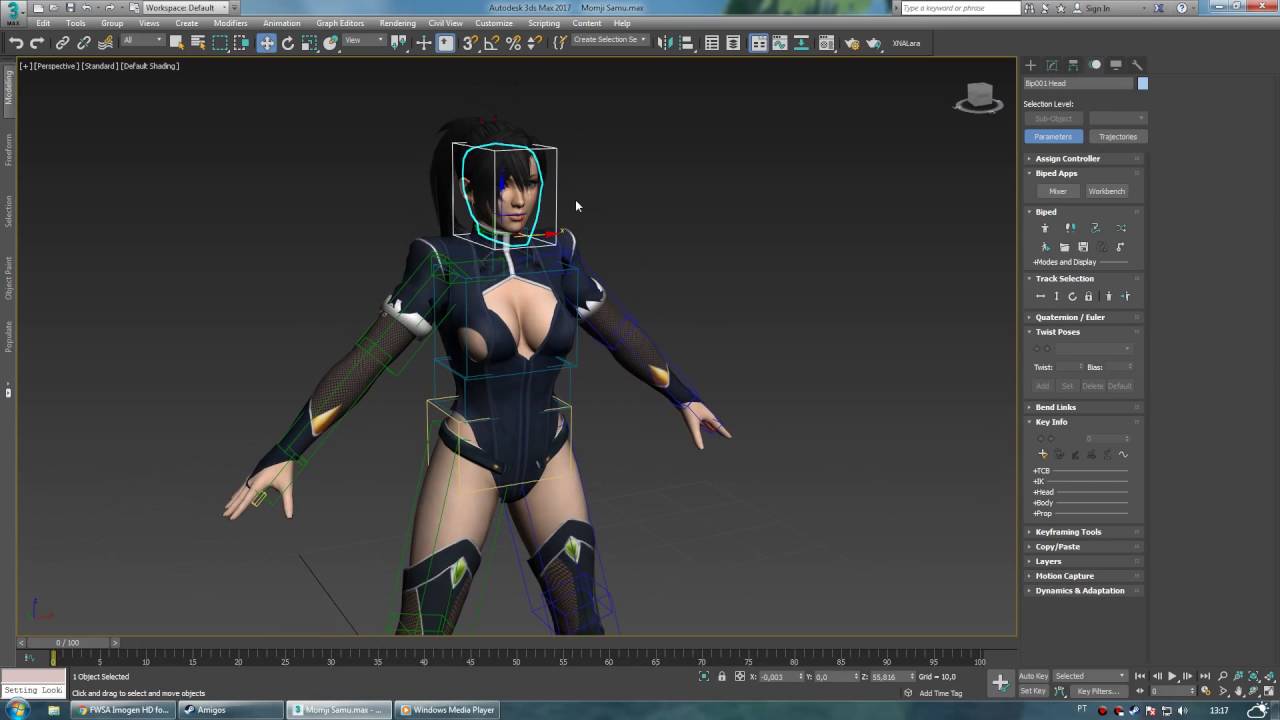The image size is (1280, 720).
Task: Expand the Quaternion / Euler rollout
Action: (1070, 317)
